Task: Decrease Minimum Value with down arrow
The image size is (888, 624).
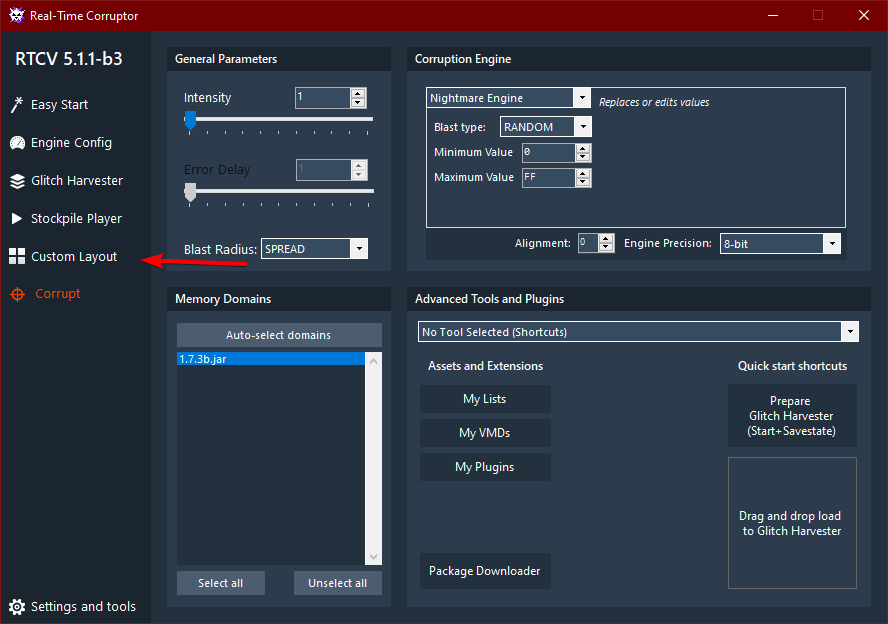Action: tap(583, 157)
